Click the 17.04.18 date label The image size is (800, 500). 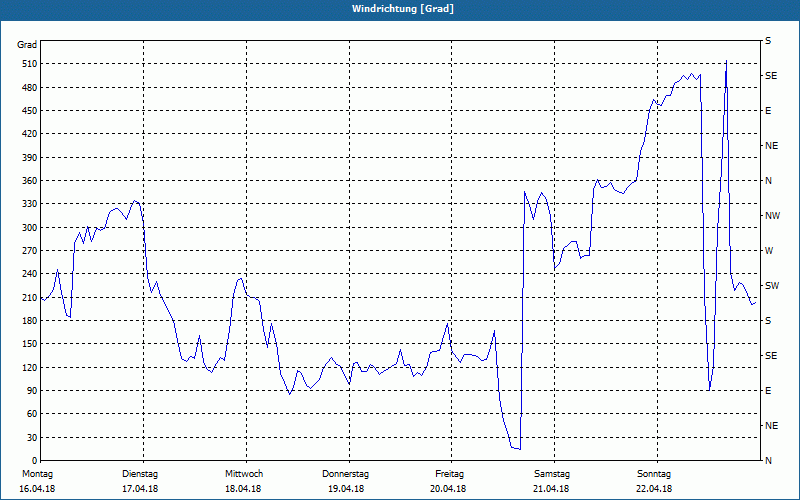(140, 489)
